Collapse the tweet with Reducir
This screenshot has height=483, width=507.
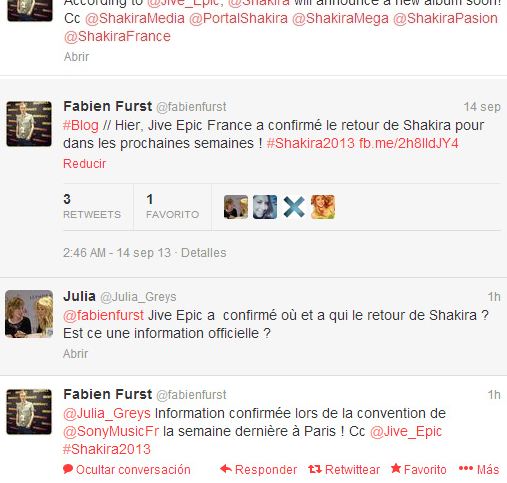tap(84, 164)
